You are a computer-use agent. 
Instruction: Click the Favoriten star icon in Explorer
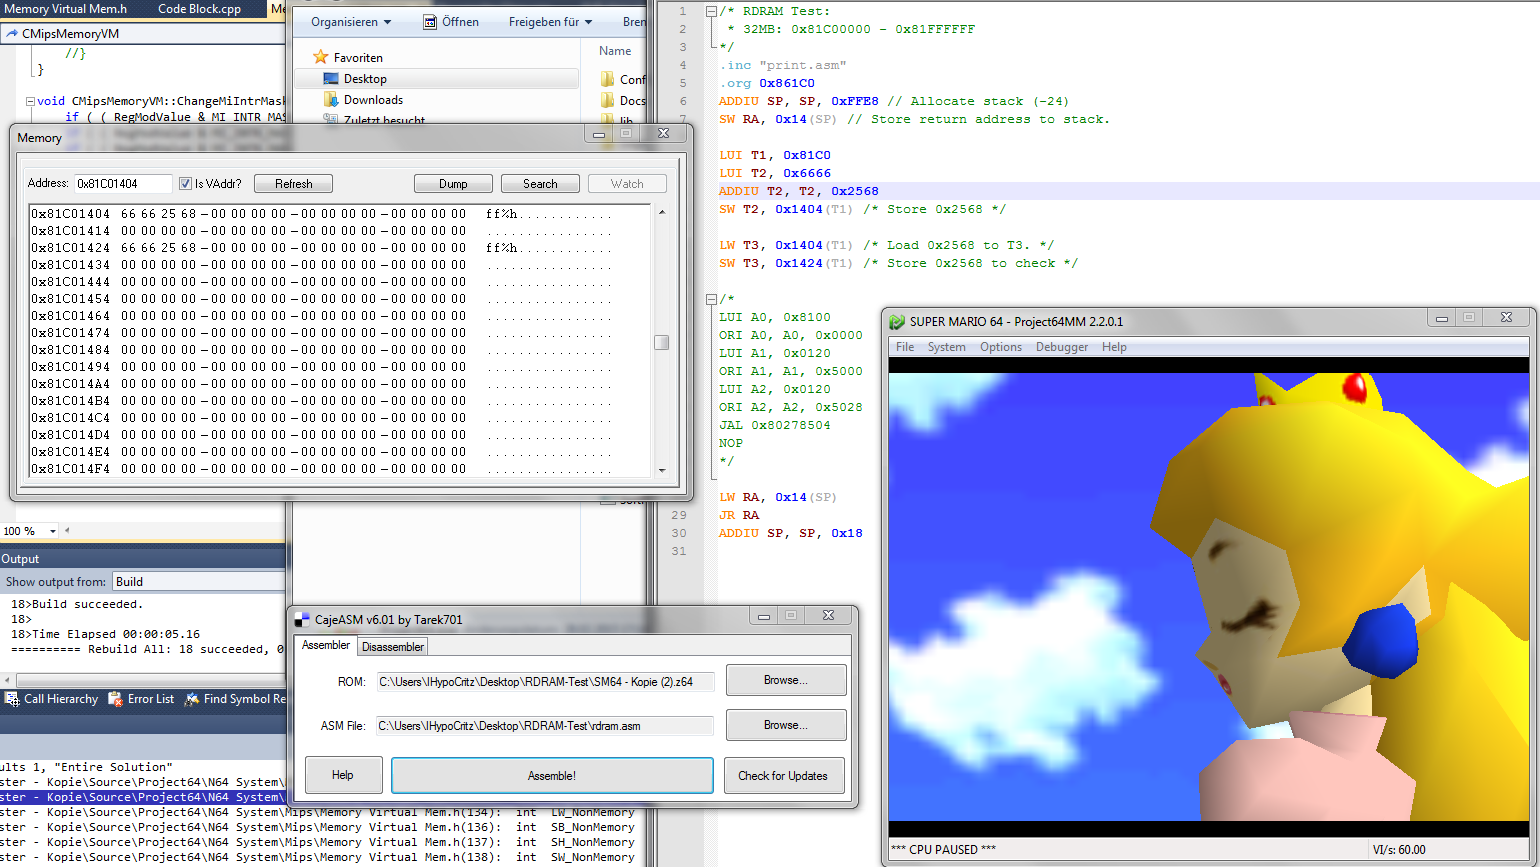tap(320, 58)
